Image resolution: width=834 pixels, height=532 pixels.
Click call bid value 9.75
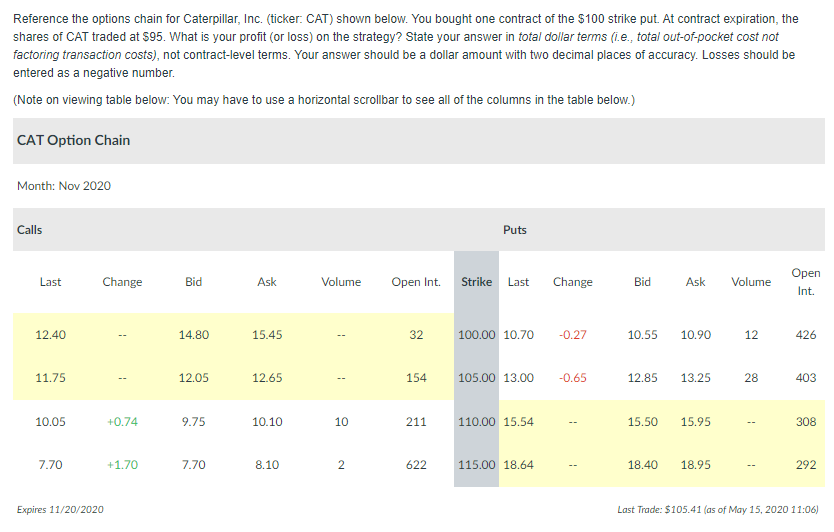(194, 422)
